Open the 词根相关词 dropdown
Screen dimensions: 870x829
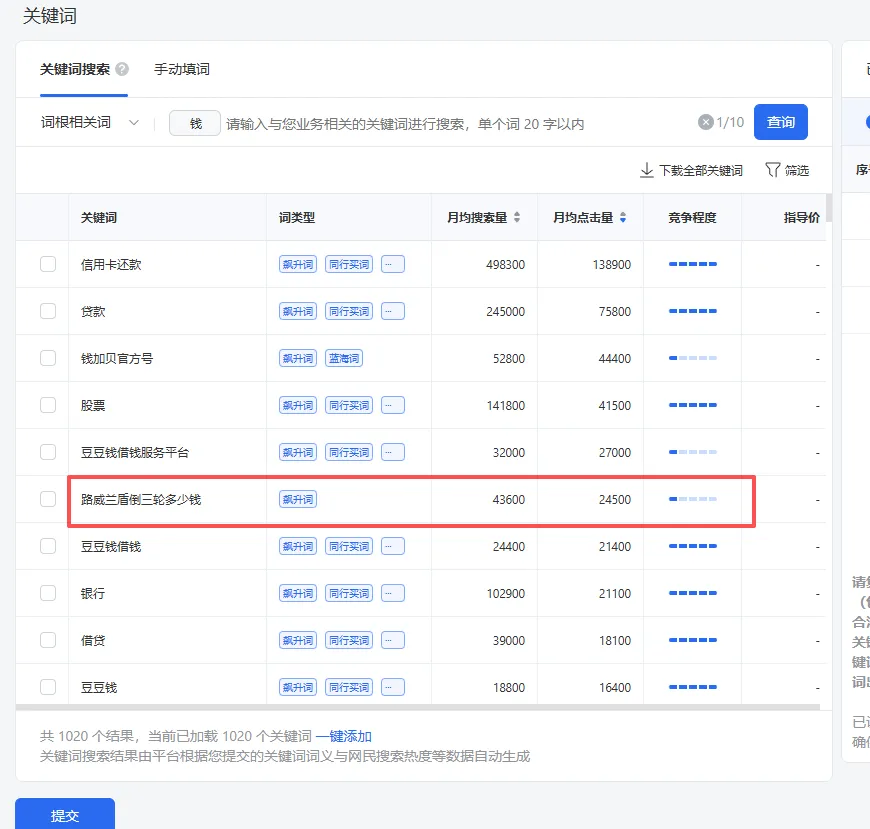(90, 122)
